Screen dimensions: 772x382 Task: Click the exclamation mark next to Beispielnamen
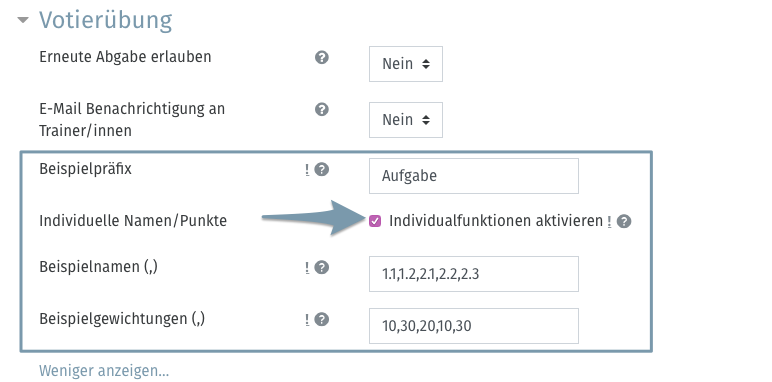307,268
